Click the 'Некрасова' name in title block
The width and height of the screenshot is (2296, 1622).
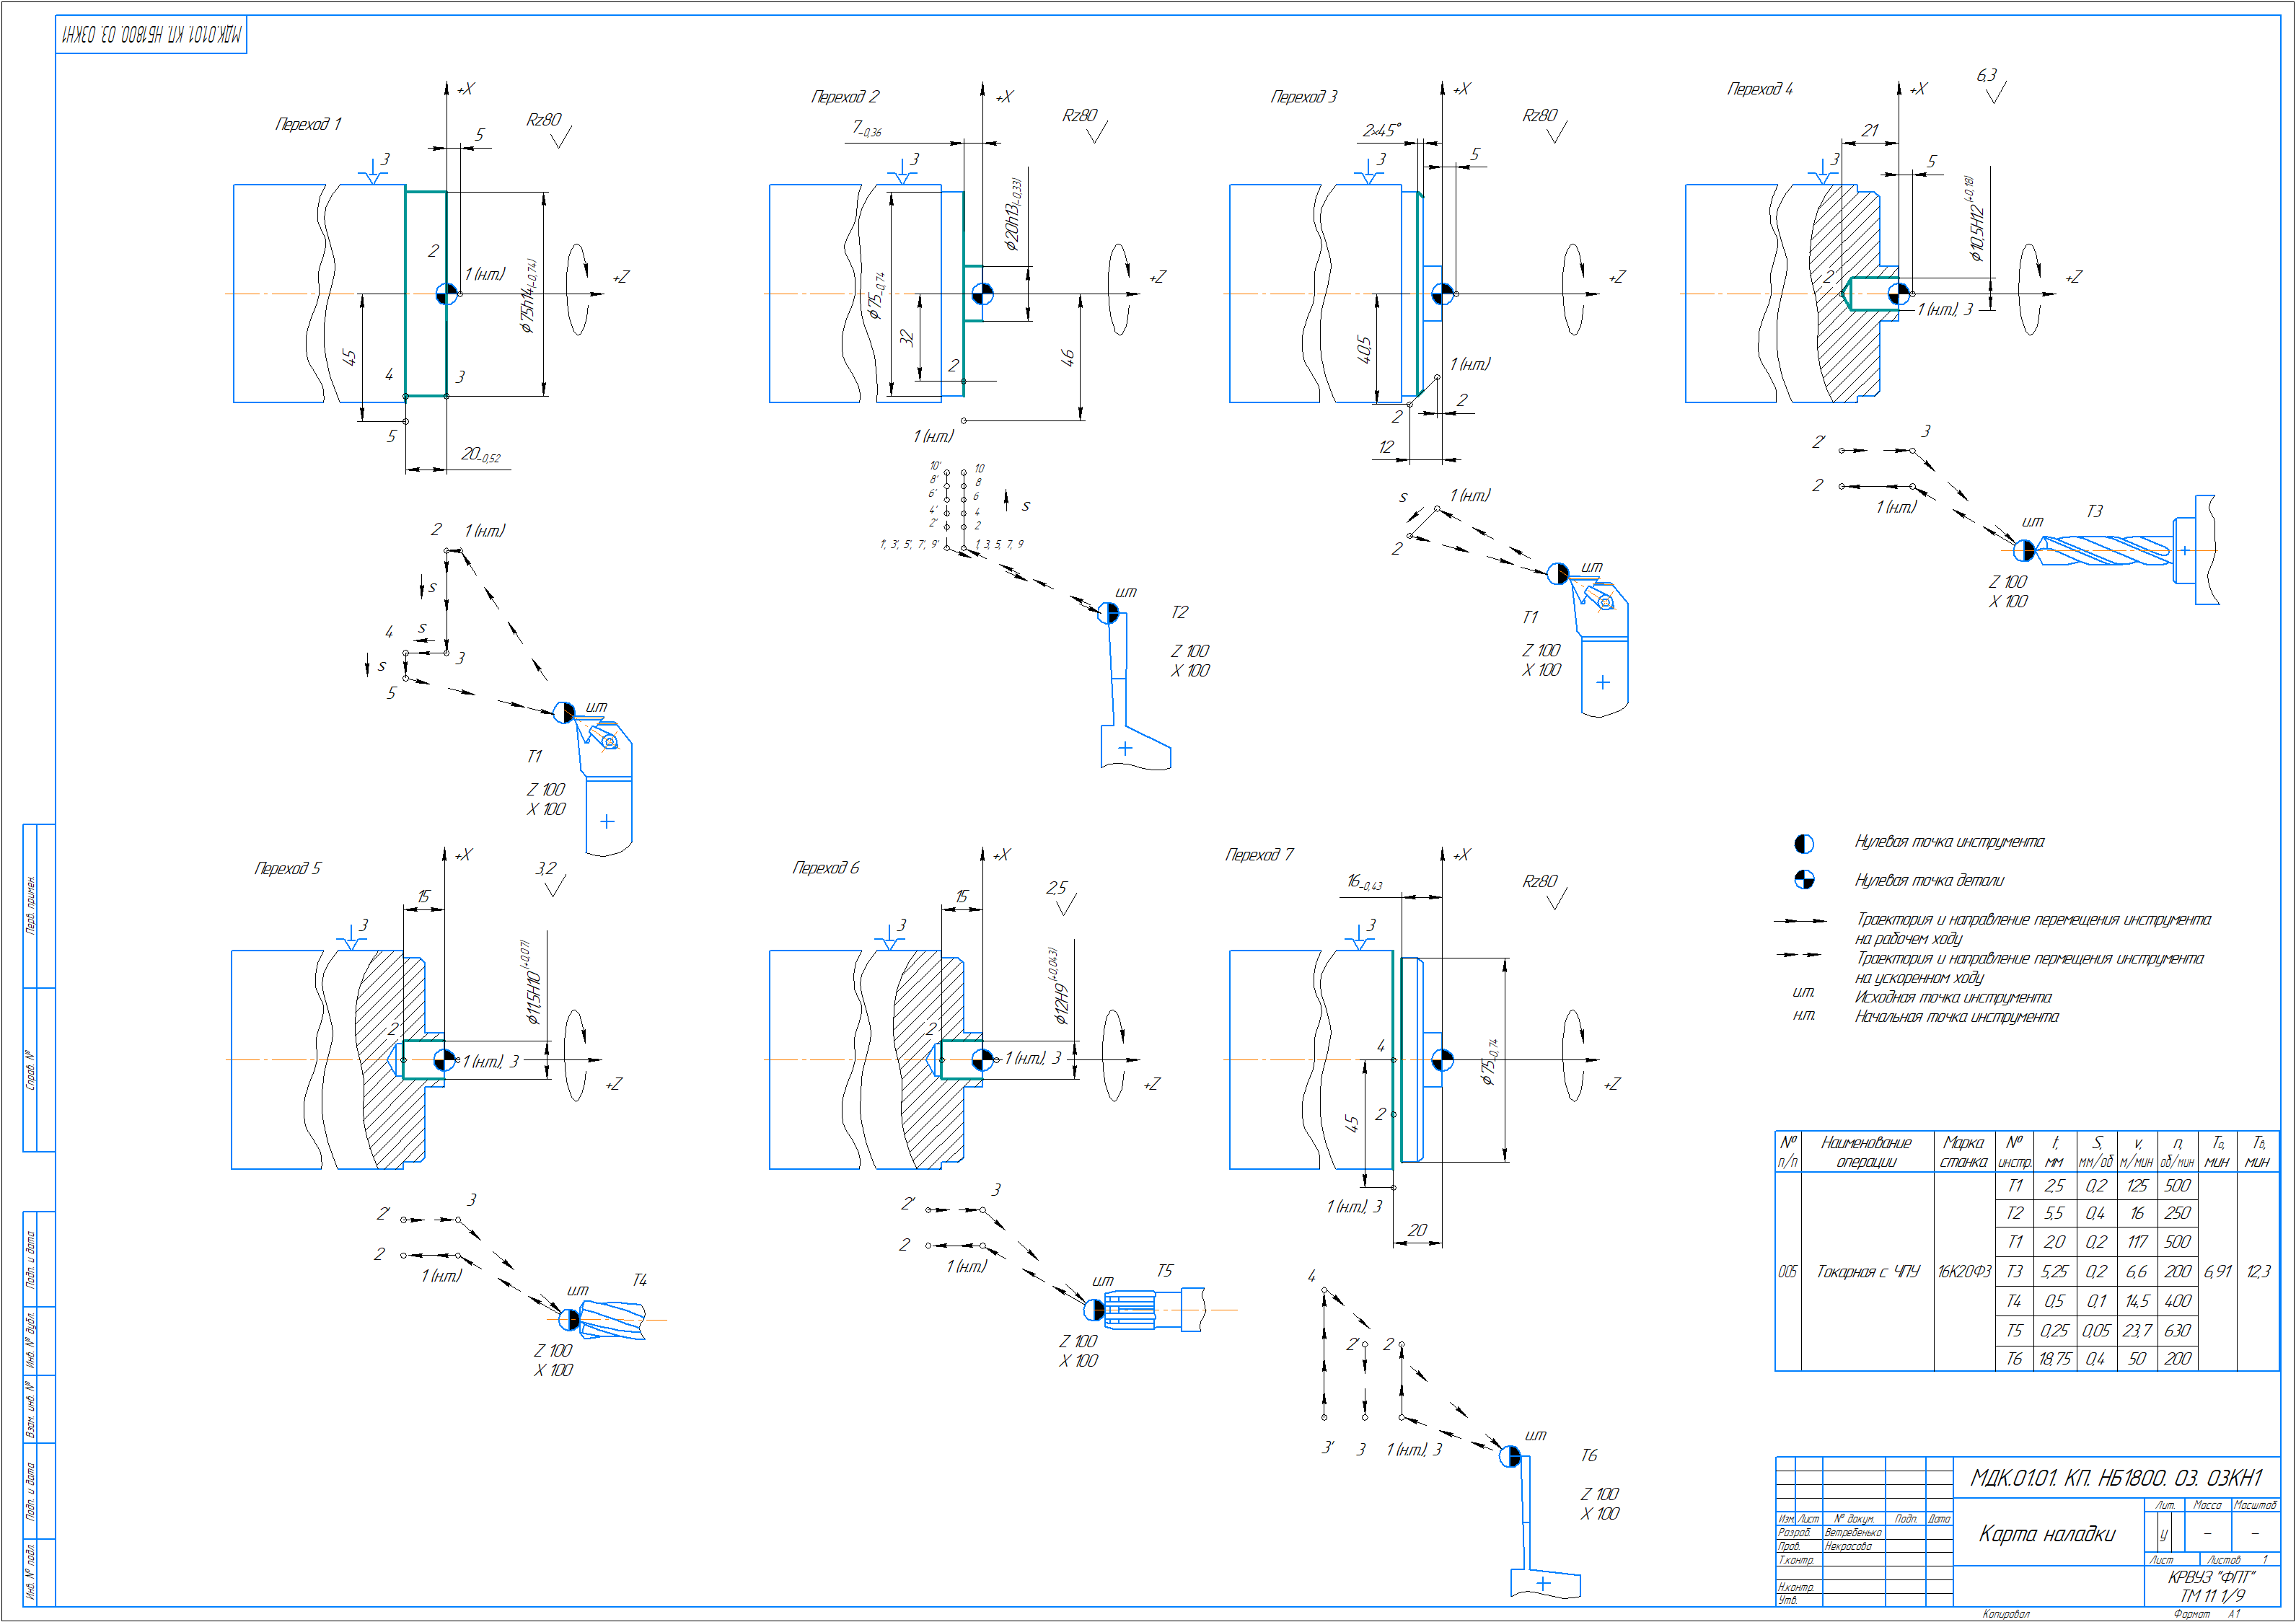(1847, 1546)
